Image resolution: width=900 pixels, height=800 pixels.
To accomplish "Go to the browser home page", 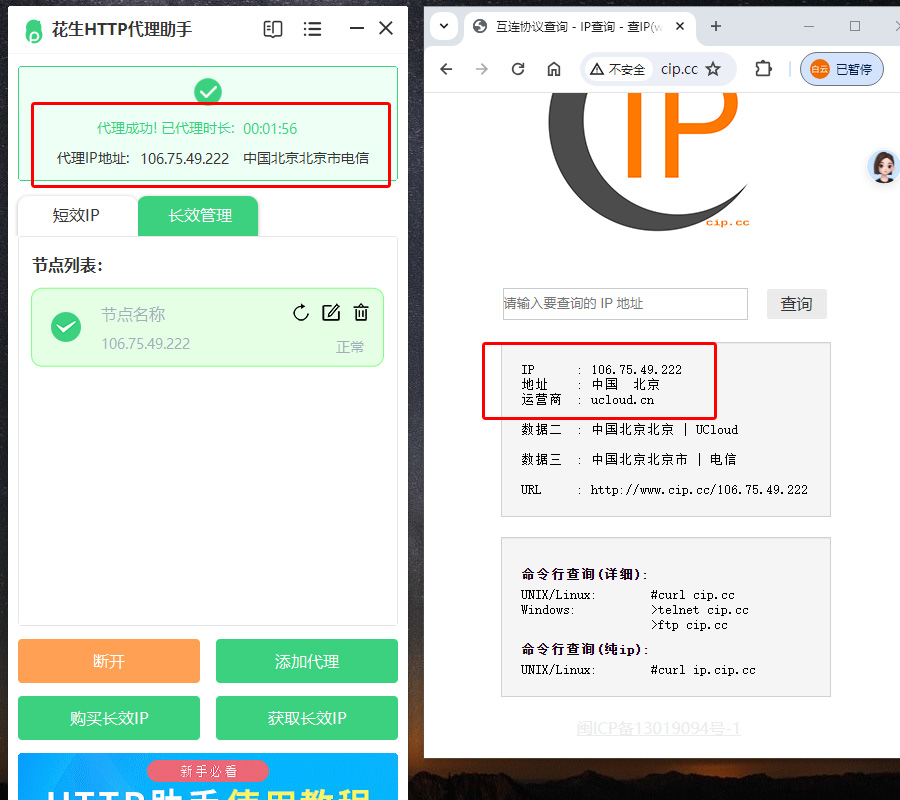I will pyautogui.click(x=554, y=69).
